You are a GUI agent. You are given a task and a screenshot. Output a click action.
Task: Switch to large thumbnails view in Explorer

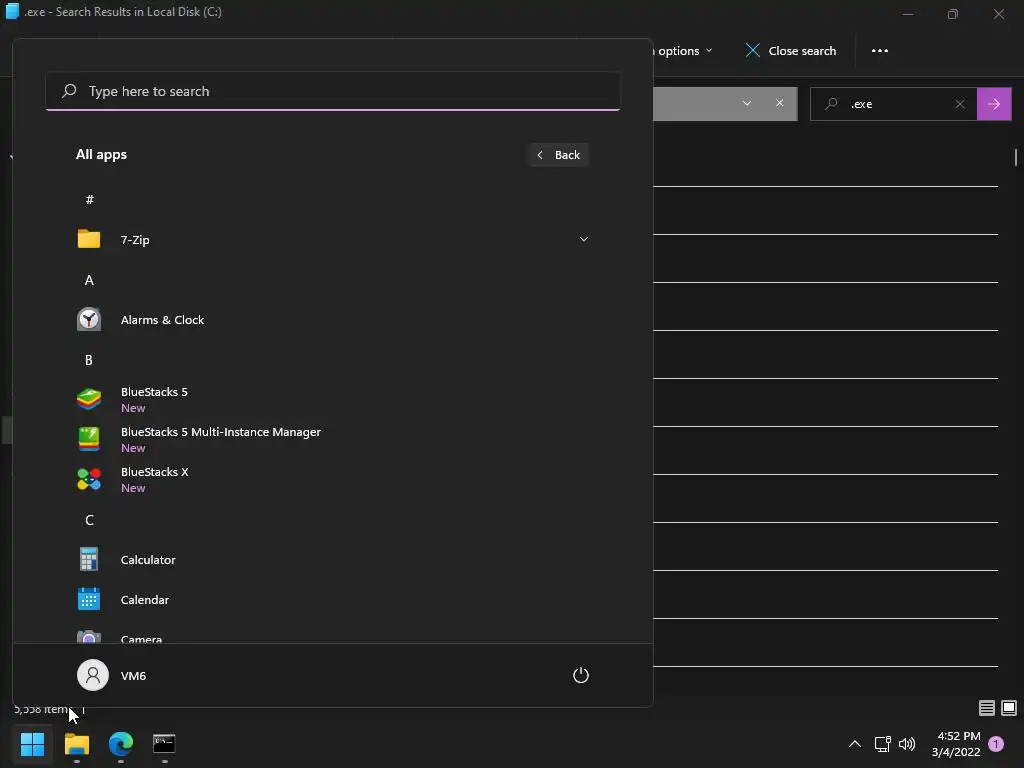(1009, 708)
